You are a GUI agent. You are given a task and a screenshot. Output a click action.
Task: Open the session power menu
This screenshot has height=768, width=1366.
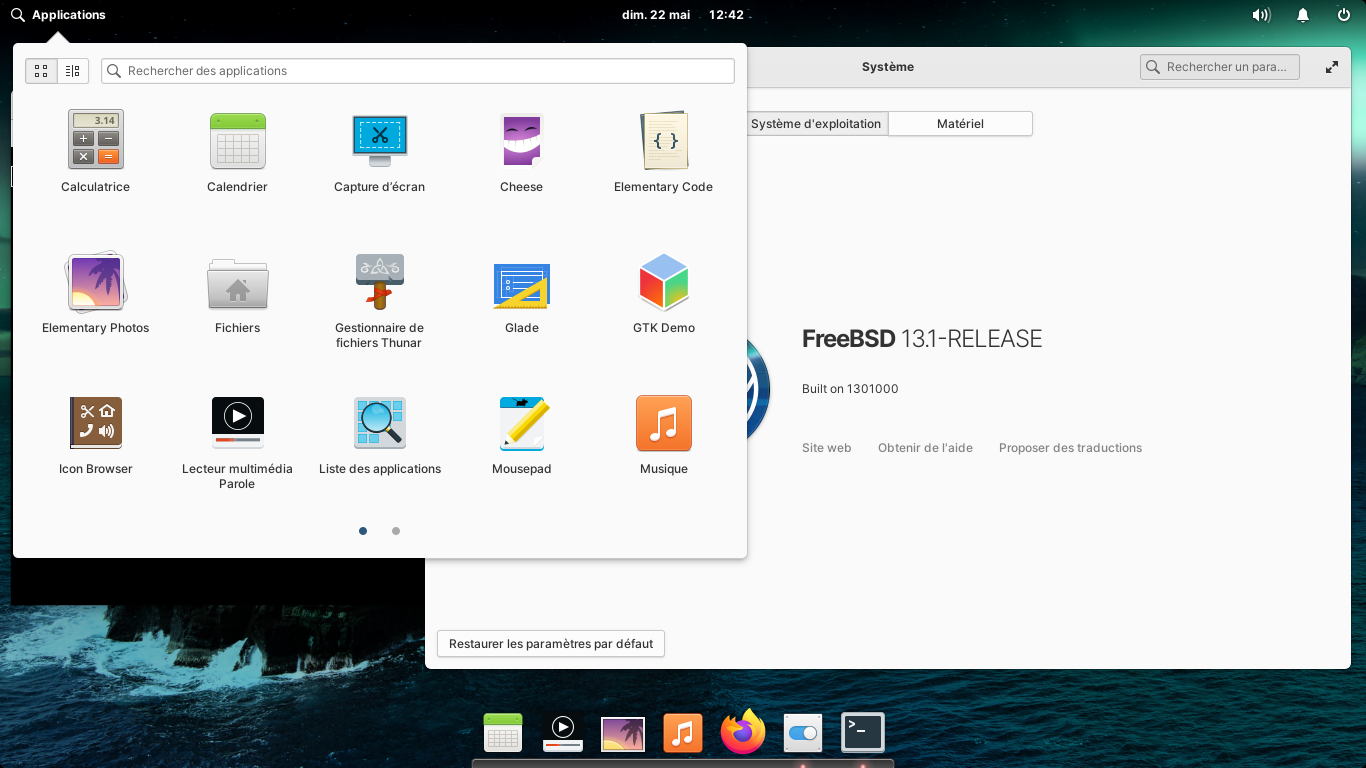(x=1344, y=15)
